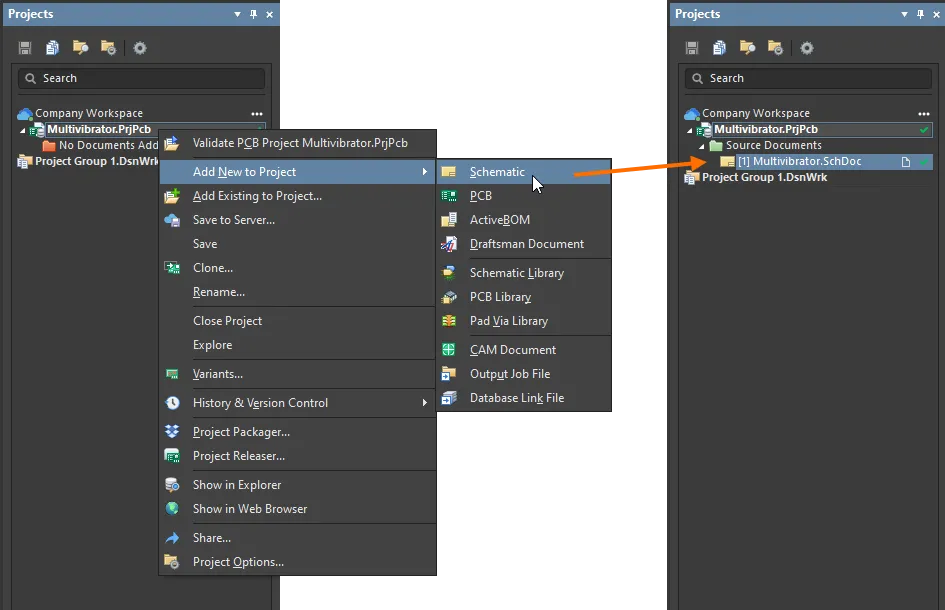
Task: Select Company Workspace in right panel
Action: [756, 113]
